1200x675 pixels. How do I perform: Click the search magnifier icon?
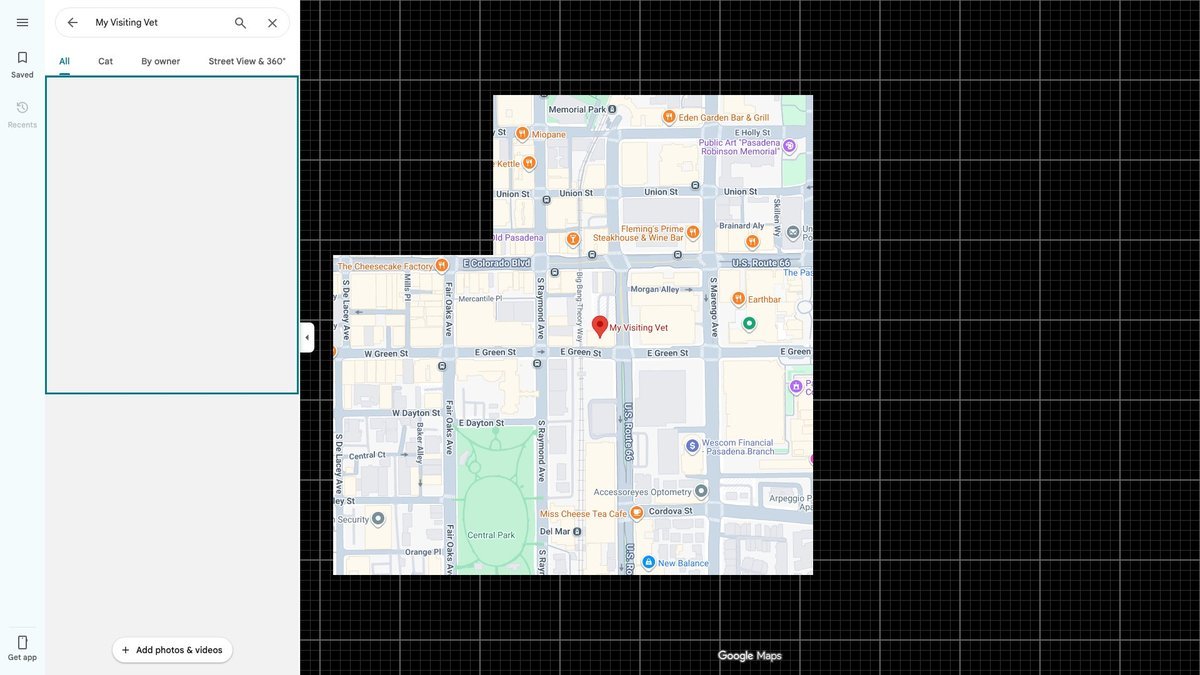[240, 22]
